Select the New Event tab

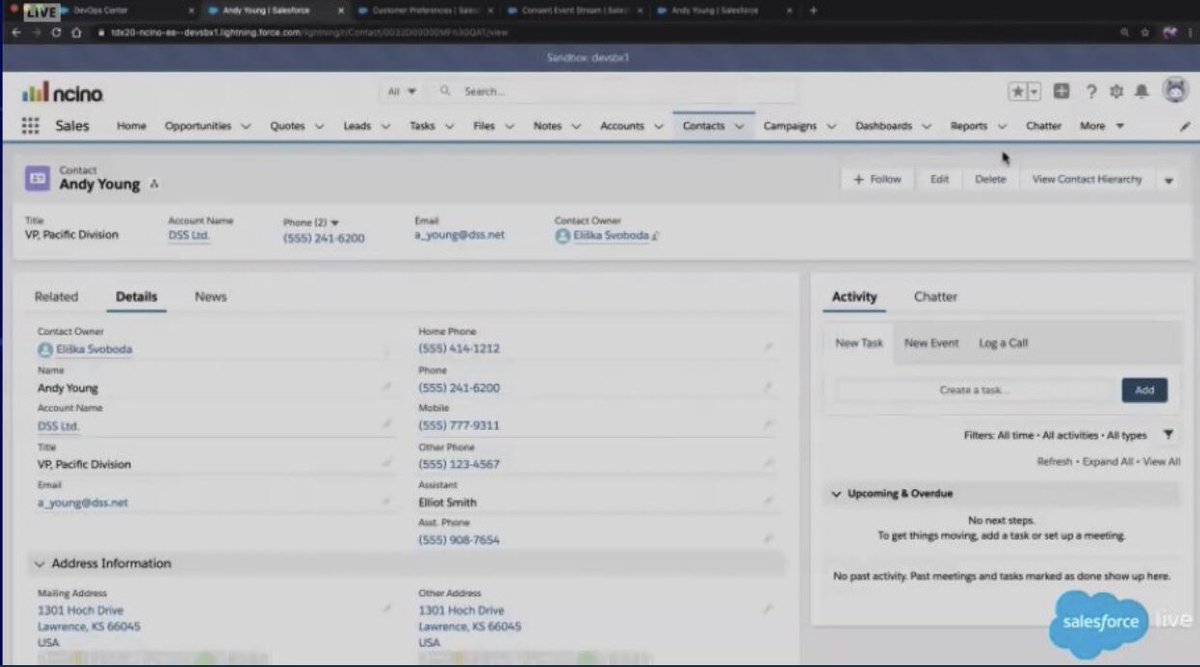click(x=931, y=343)
